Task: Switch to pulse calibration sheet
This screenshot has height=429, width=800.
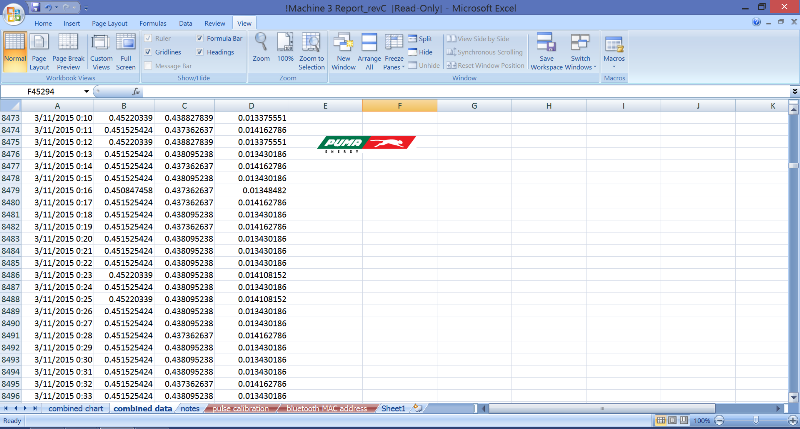Action: [240, 409]
